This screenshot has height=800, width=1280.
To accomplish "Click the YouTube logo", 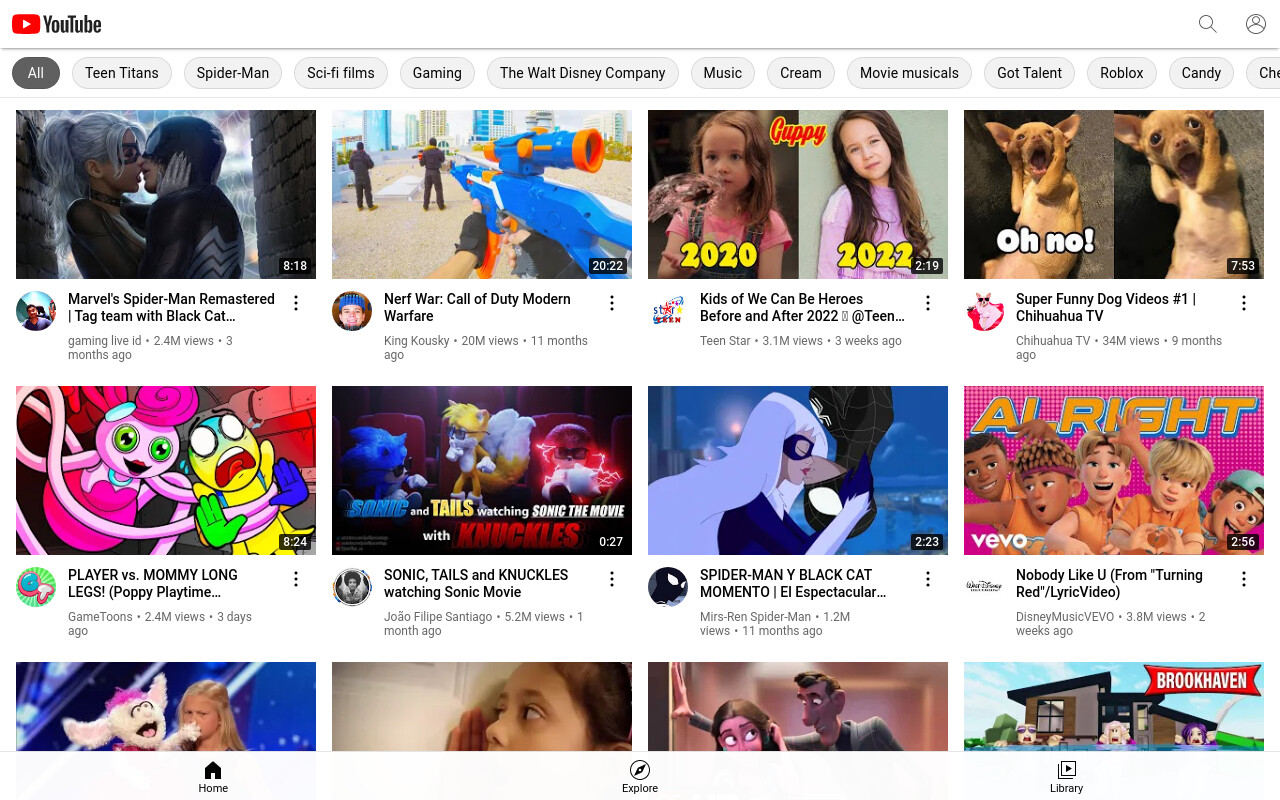I will 57,24.
